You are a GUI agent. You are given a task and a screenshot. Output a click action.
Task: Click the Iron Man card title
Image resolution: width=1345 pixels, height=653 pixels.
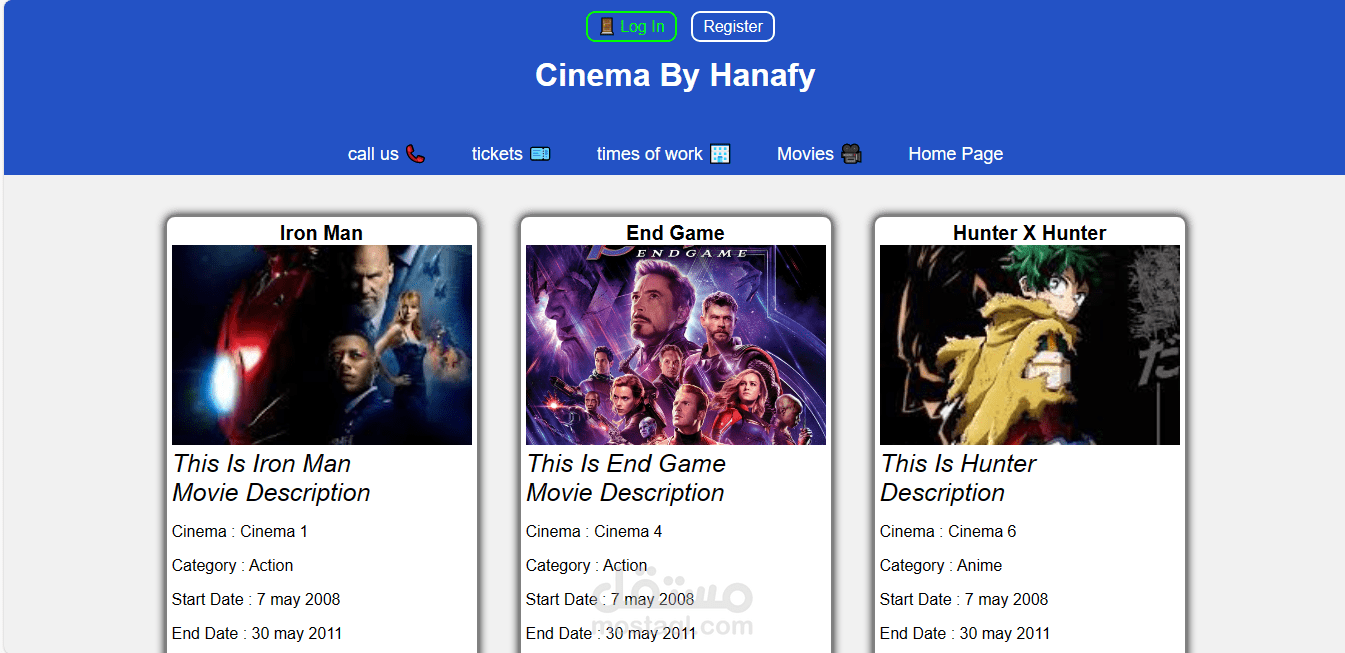pos(321,233)
